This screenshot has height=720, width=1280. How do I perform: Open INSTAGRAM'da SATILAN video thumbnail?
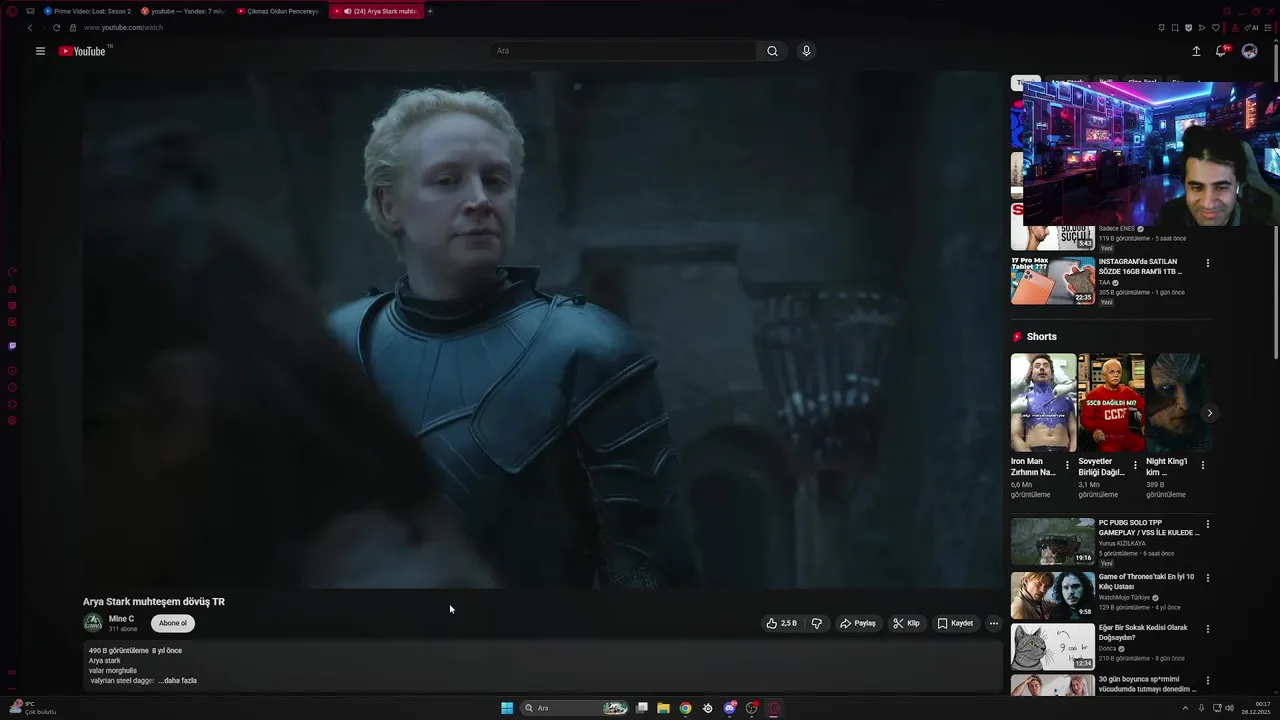pos(1052,281)
